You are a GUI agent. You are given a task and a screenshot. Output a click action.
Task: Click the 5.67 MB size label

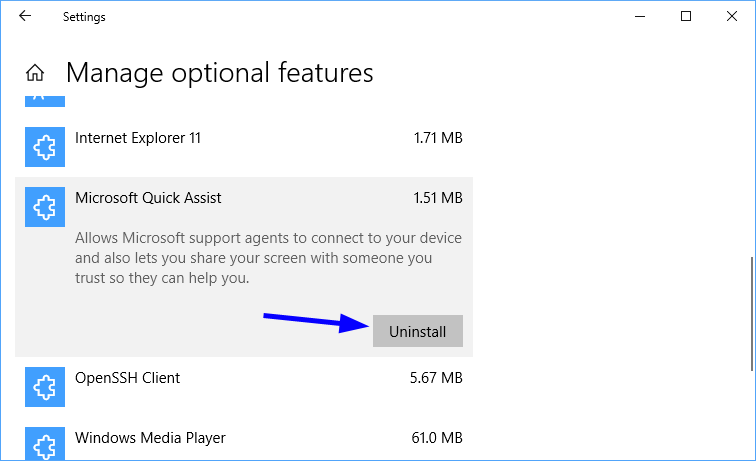(436, 378)
